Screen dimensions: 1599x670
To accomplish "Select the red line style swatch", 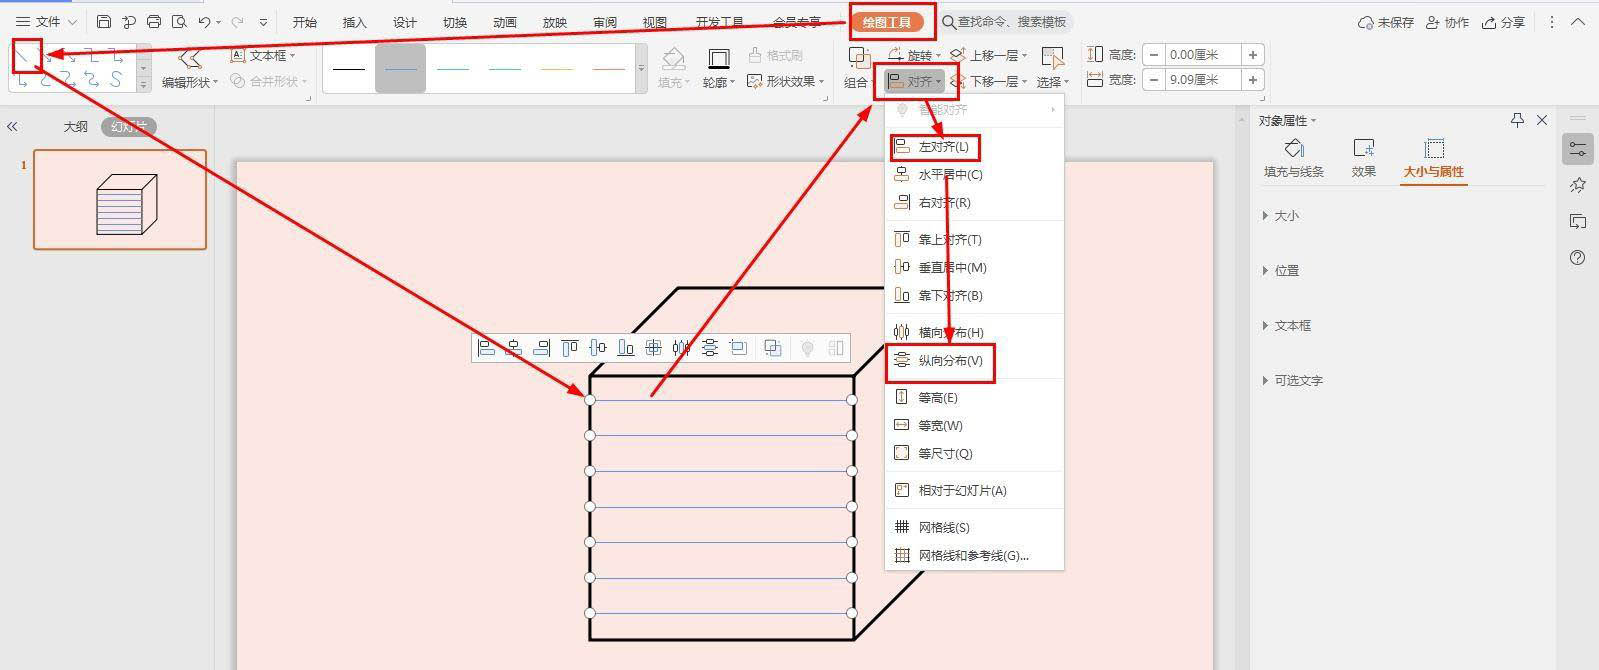I will (609, 69).
